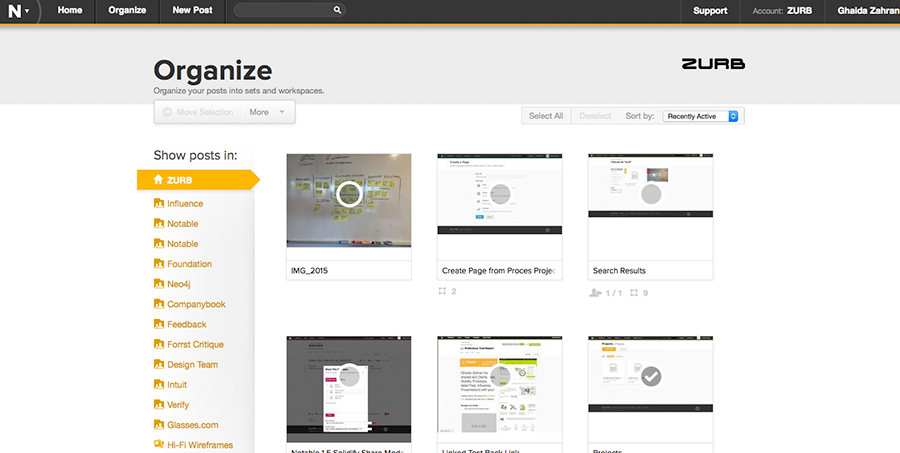
Task: Toggle selection circle on Create Page thumbnail
Action: click(x=500, y=194)
